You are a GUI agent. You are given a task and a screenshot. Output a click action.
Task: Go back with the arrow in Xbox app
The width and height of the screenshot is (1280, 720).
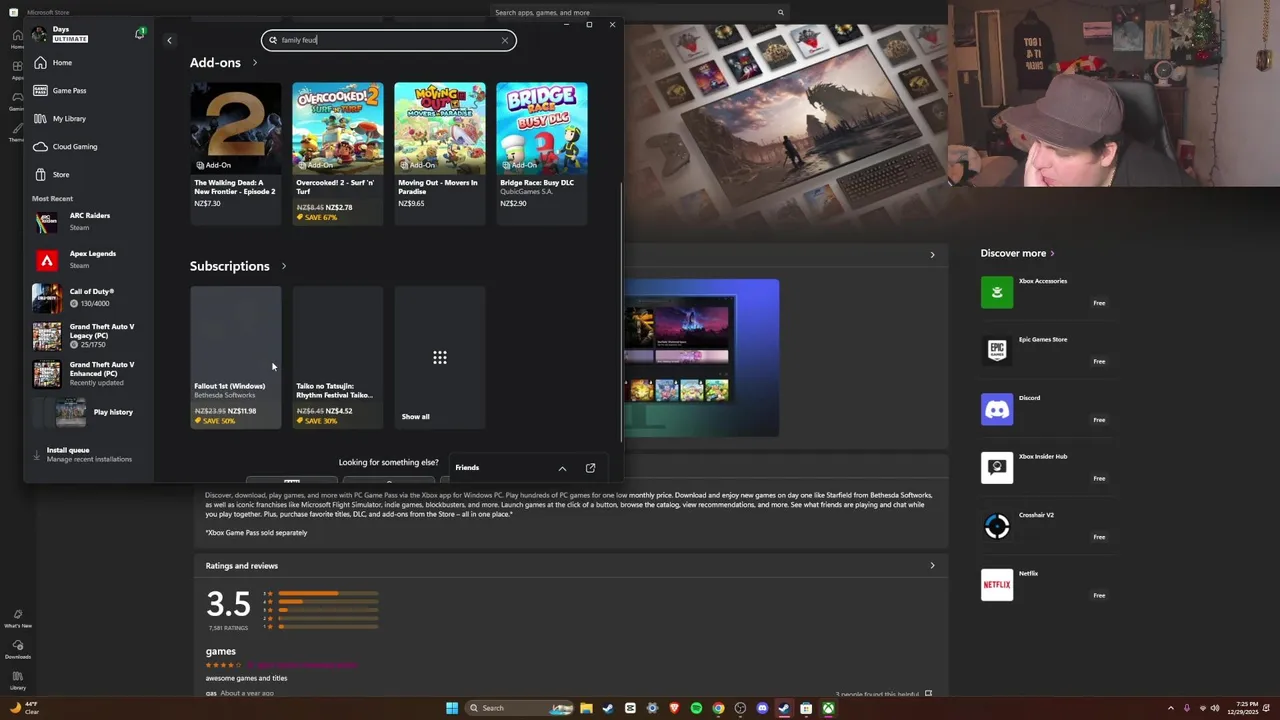169,40
